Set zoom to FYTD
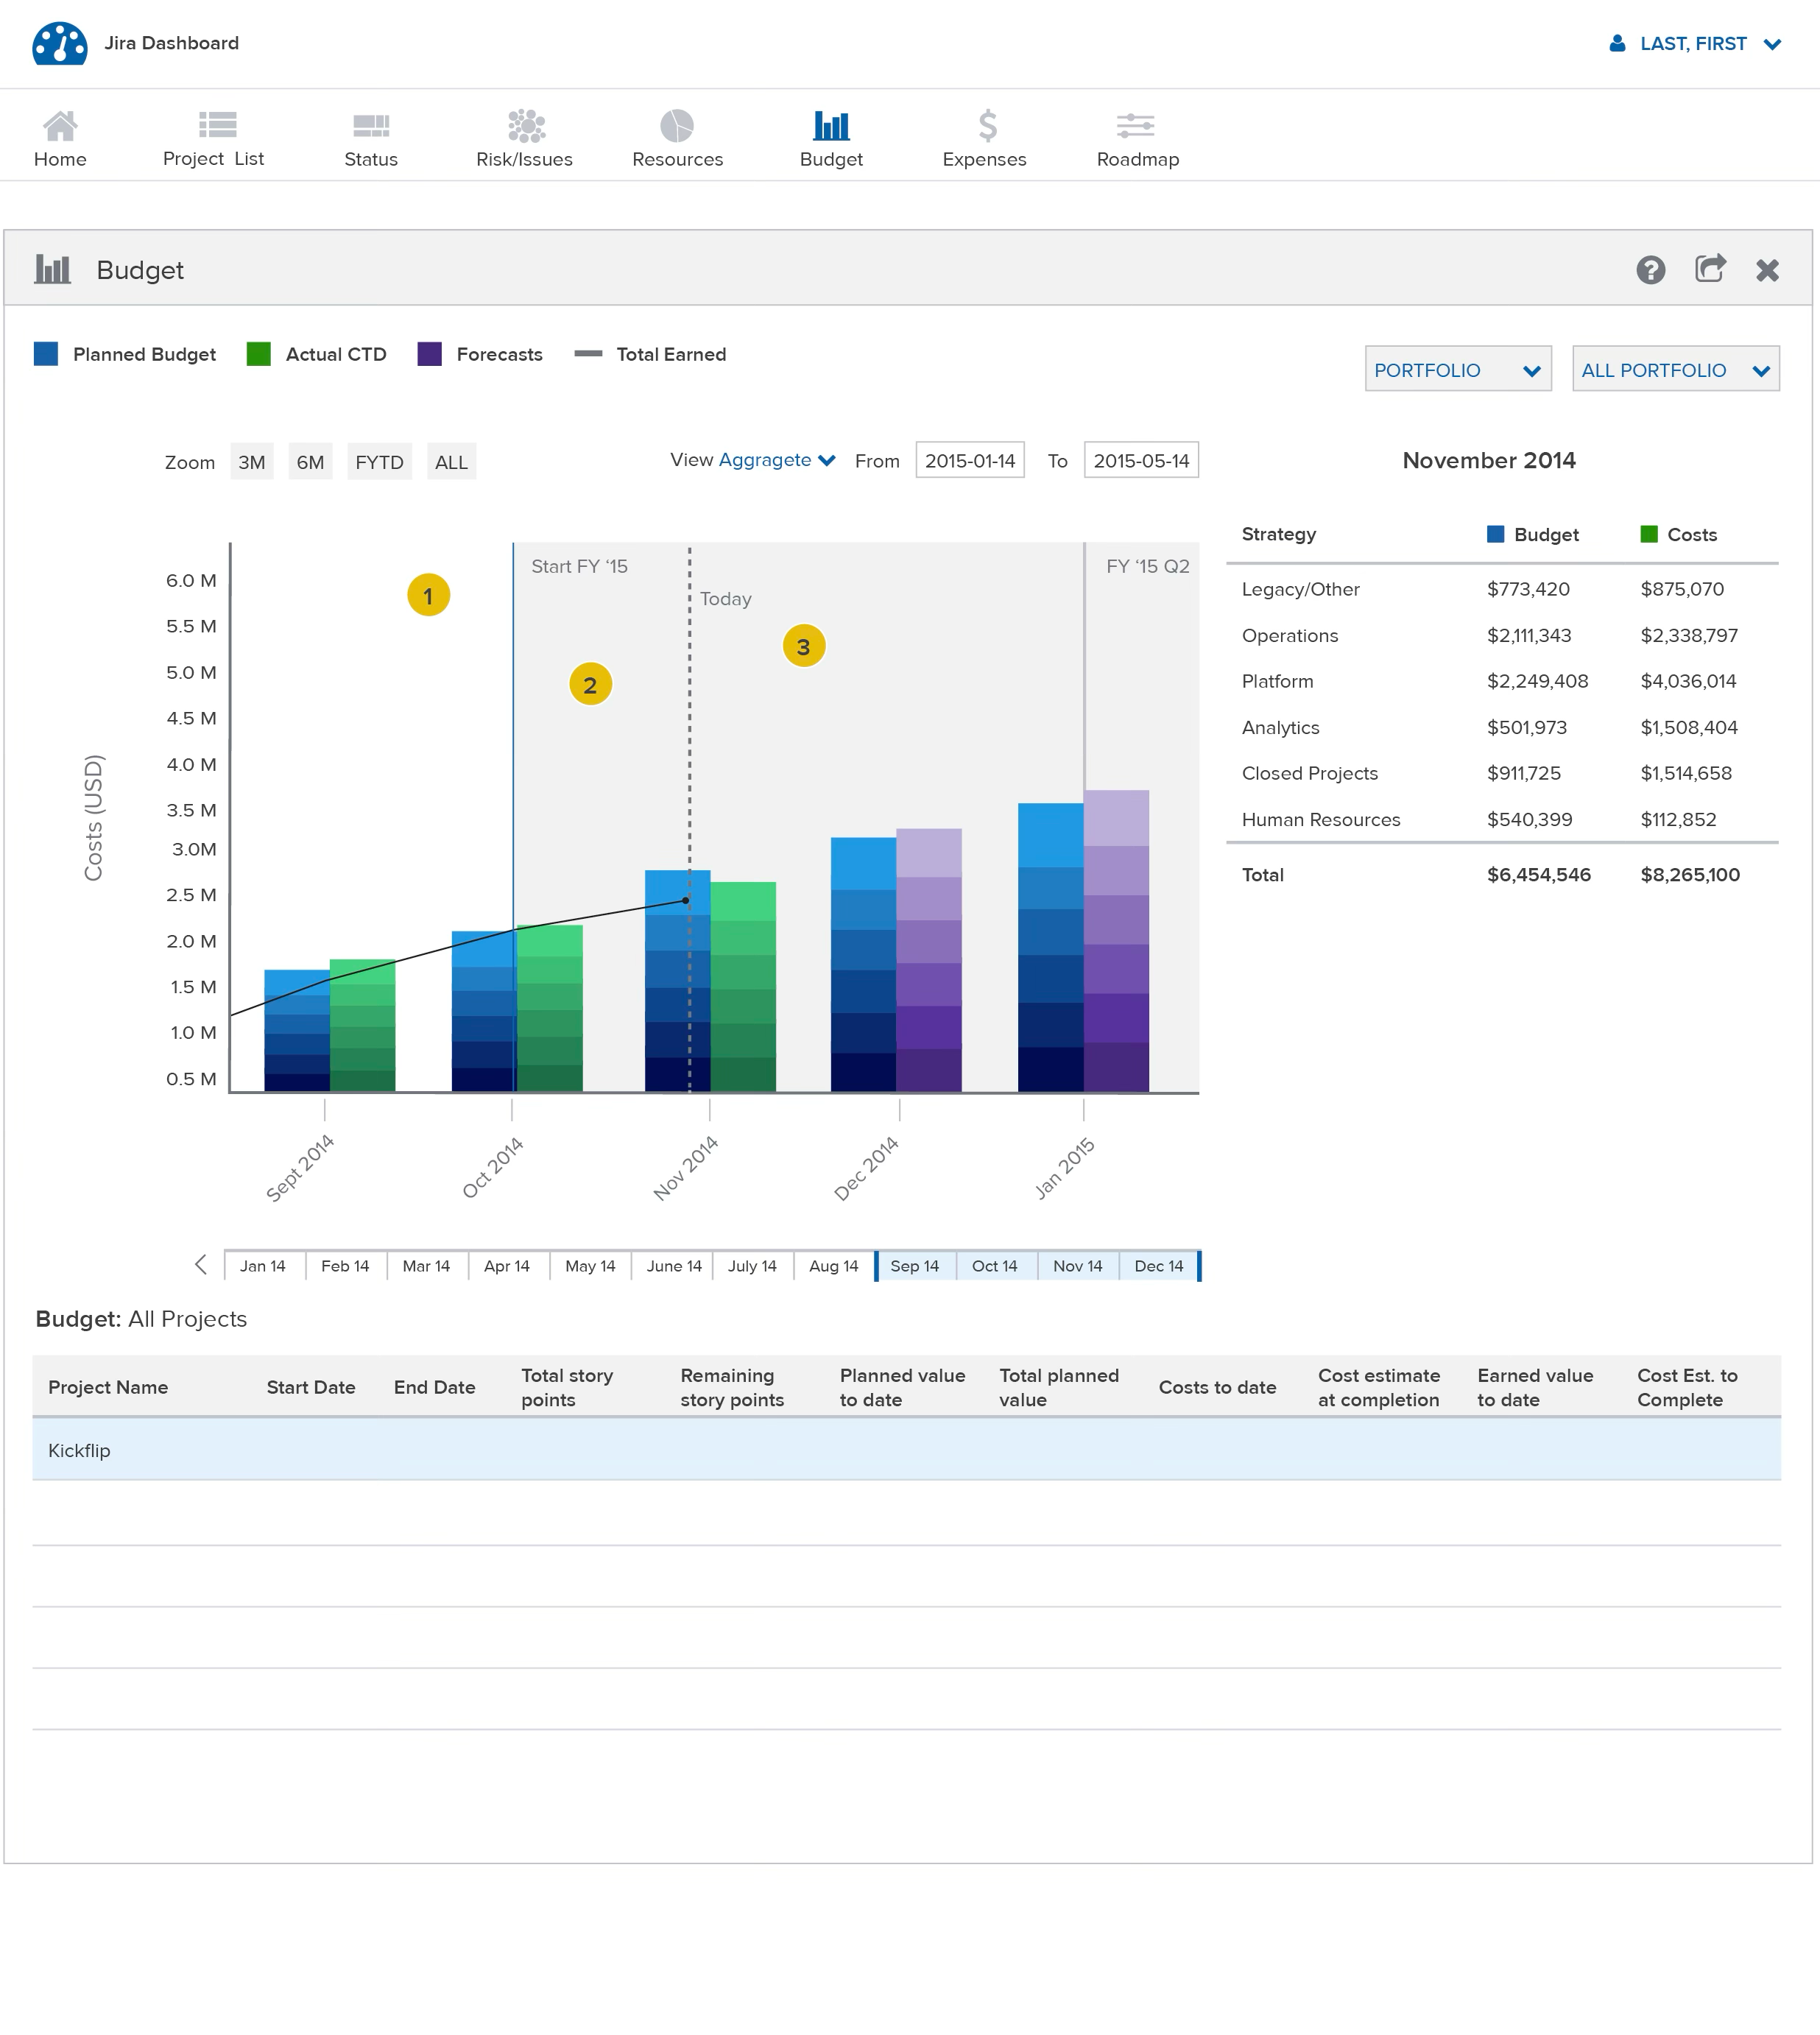The width and height of the screenshot is (1820, 2035). [x=379, y=462]
